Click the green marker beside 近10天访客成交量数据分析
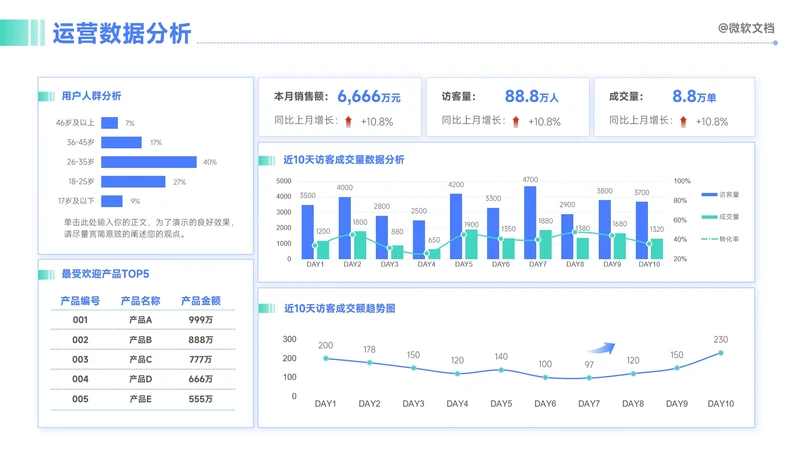This screenshot has height=450, width=800. [267, 159]
